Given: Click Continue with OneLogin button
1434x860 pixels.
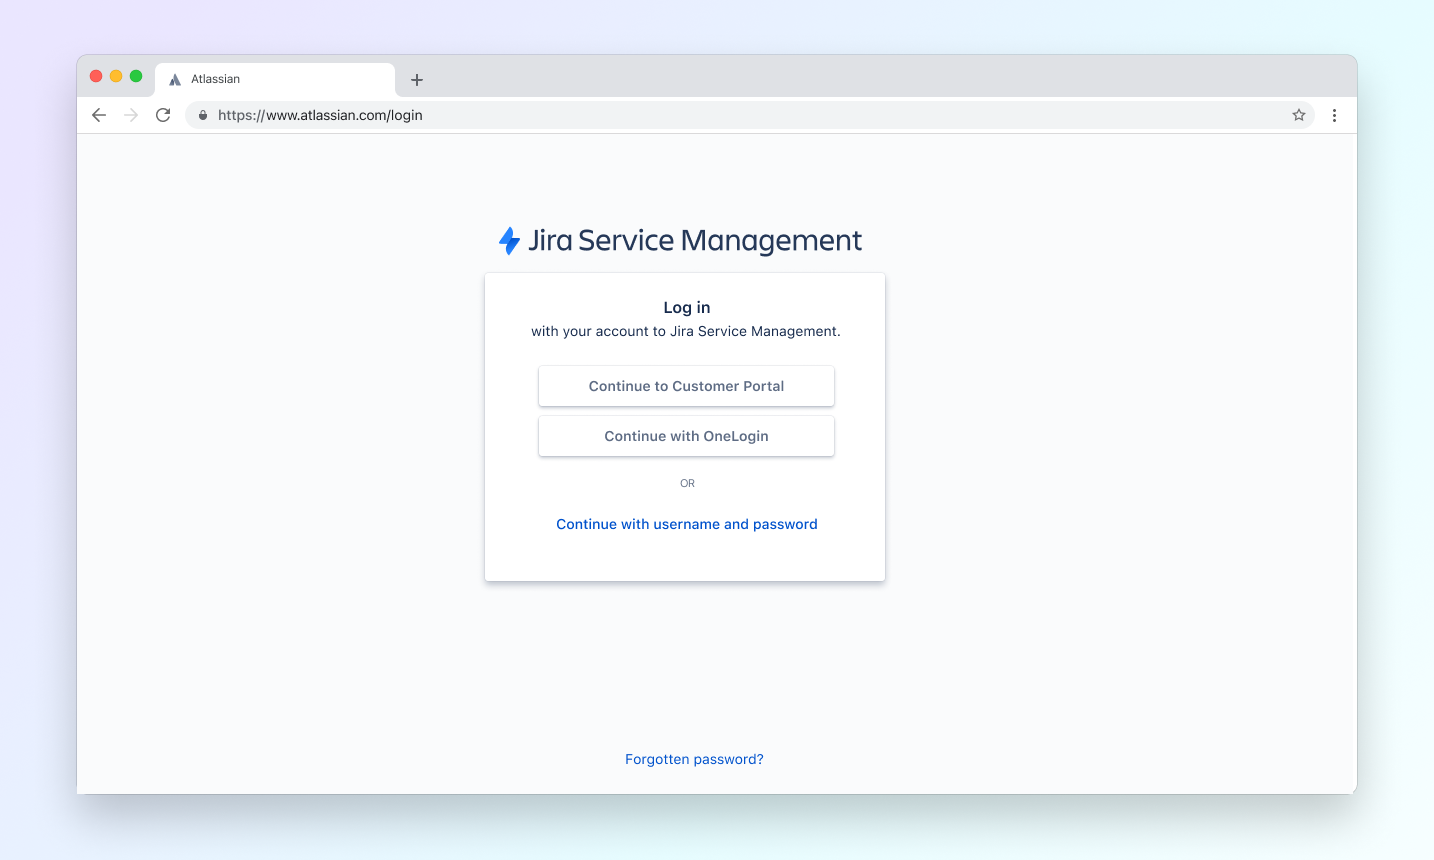Looking at the screenshot, I should coord(686,436).
